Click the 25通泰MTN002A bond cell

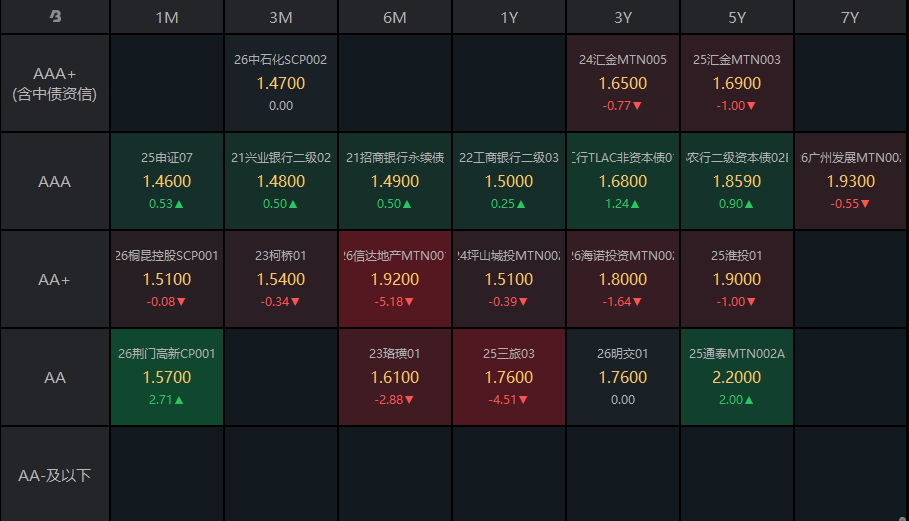736,377
